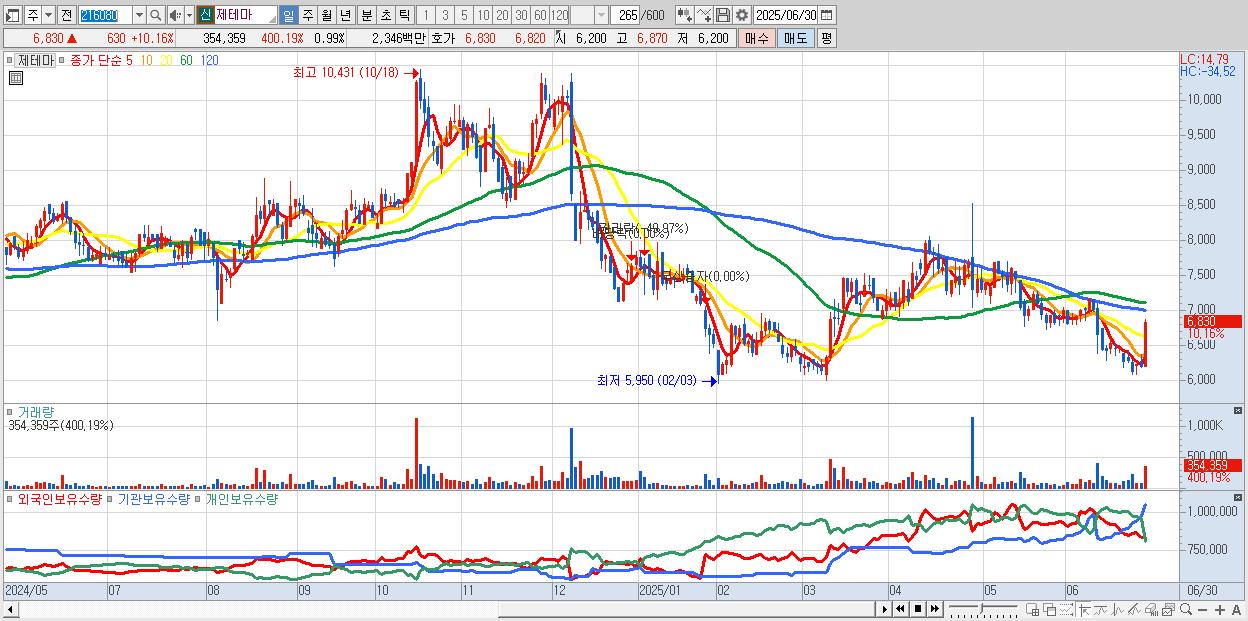Open the 주 market type dropdown arrow

coord(48,16)
